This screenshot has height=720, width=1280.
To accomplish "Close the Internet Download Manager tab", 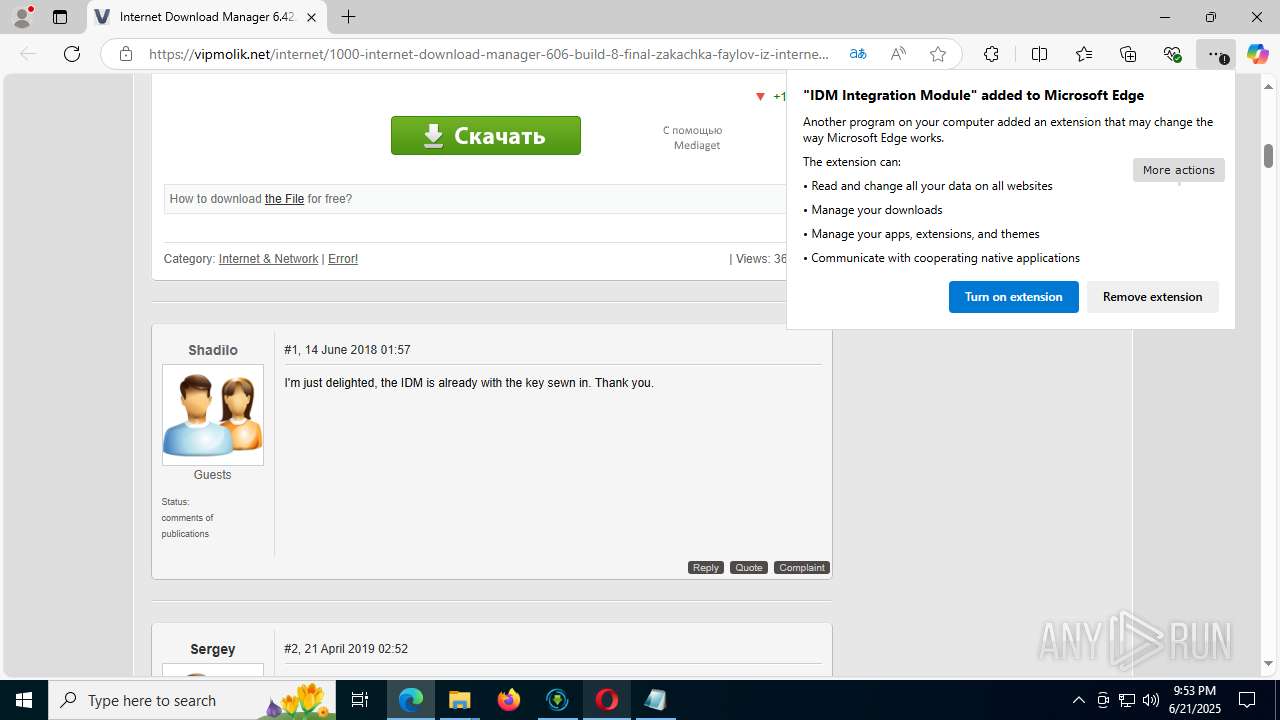I will pos(311,17).
